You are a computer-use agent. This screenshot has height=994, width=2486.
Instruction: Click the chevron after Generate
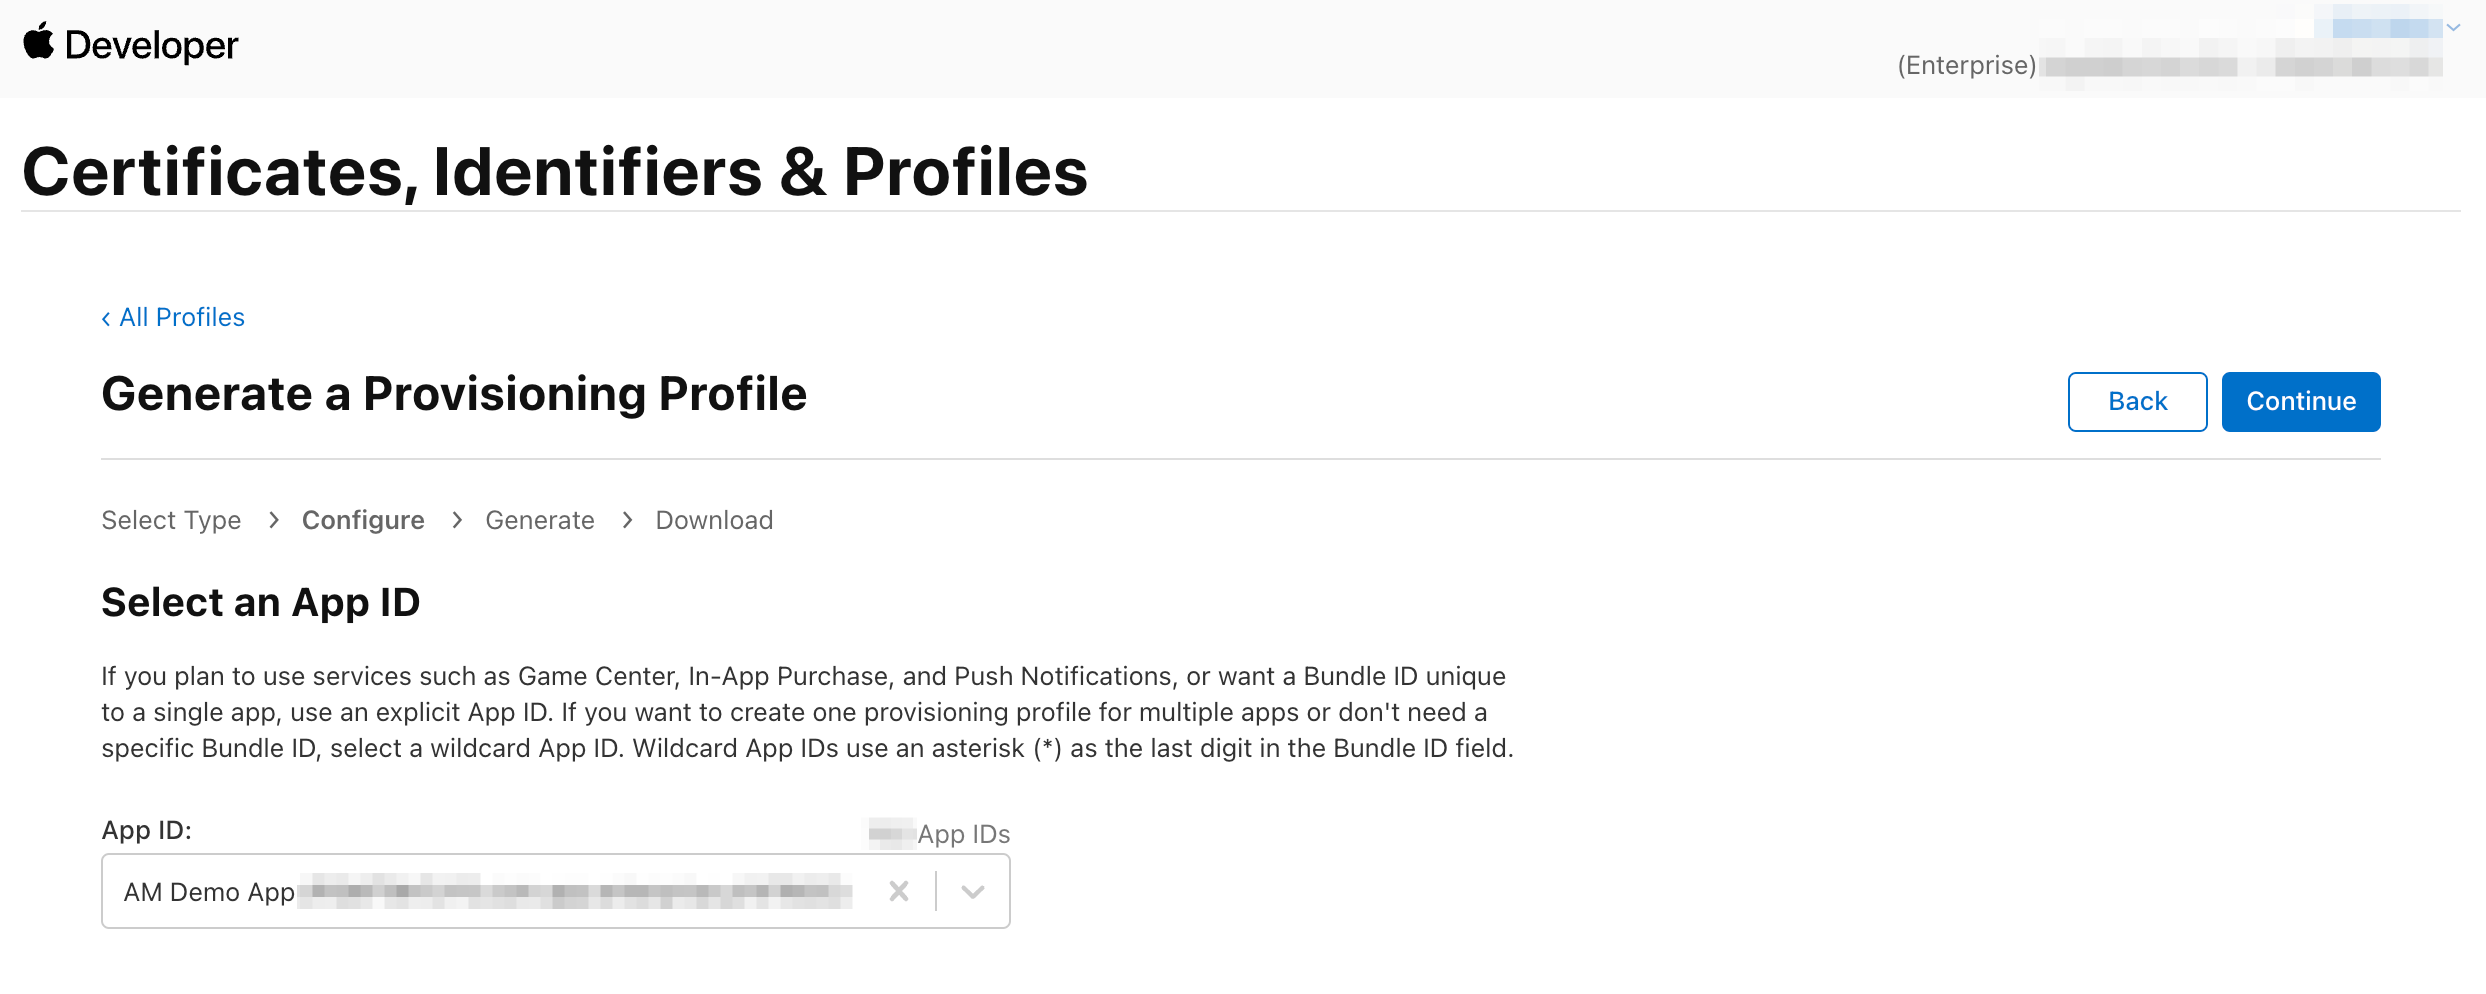627,521
